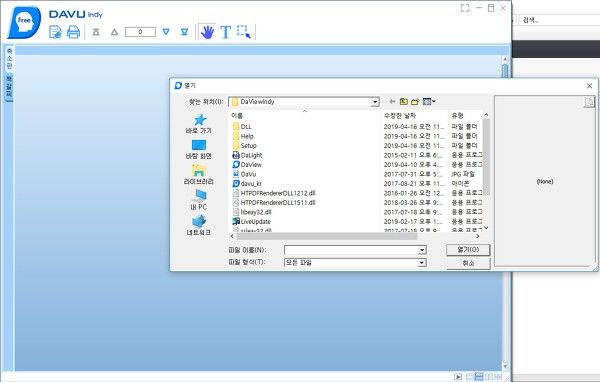
Task: Click DAVU viewer scroll down arrow
Action: coord(505,366)
